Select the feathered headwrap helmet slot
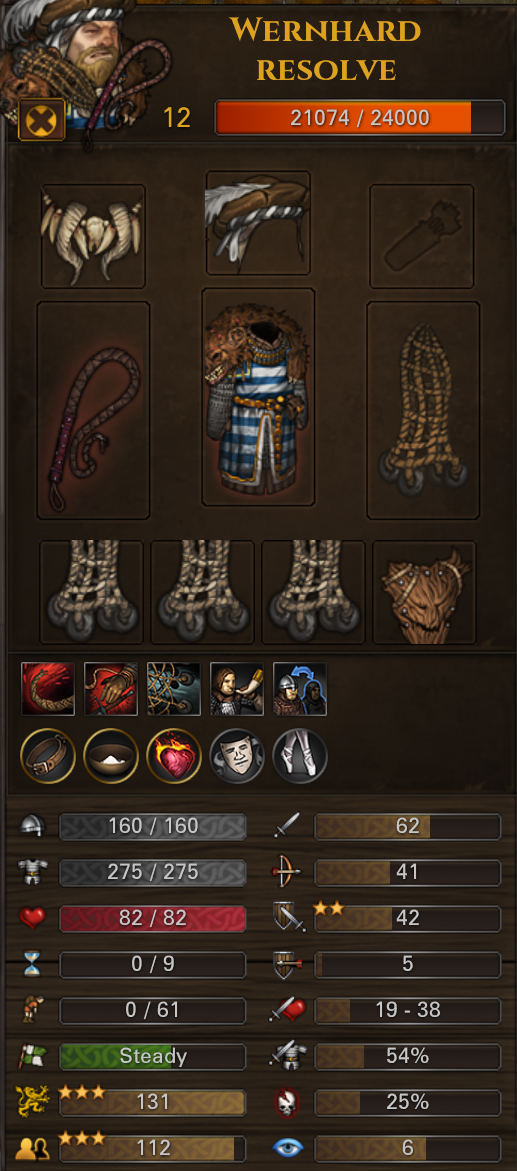 (x=258, y=223)
